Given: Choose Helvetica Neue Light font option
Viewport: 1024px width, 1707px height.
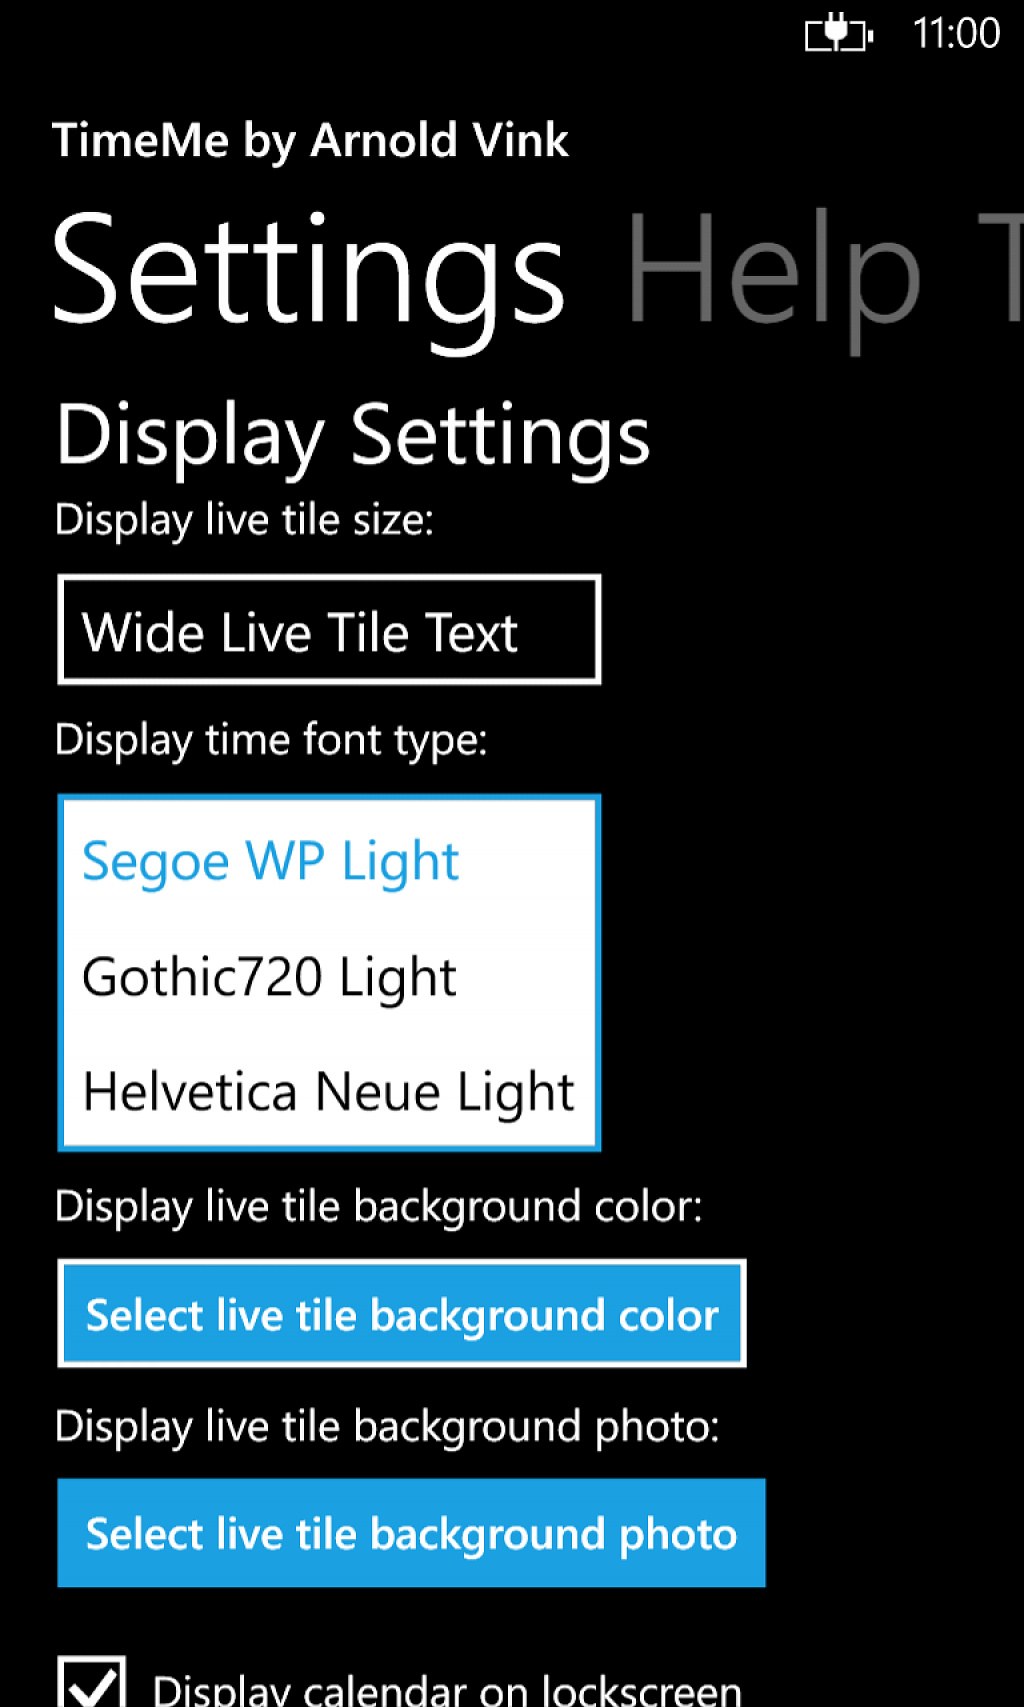Looking at the screenshot, I should [329, 1091].
